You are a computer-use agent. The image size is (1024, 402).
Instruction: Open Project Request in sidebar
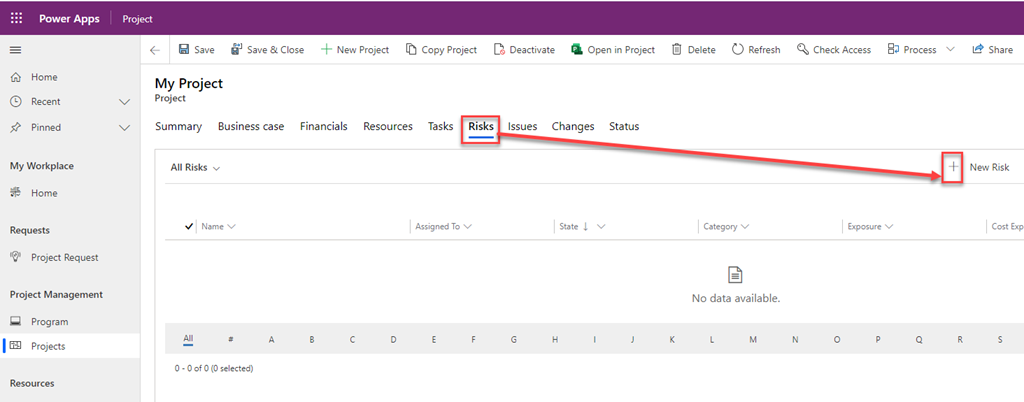64,257
